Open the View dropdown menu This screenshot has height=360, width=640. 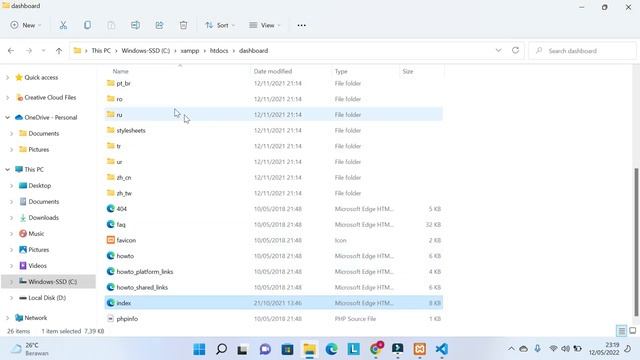pos(265,25)
